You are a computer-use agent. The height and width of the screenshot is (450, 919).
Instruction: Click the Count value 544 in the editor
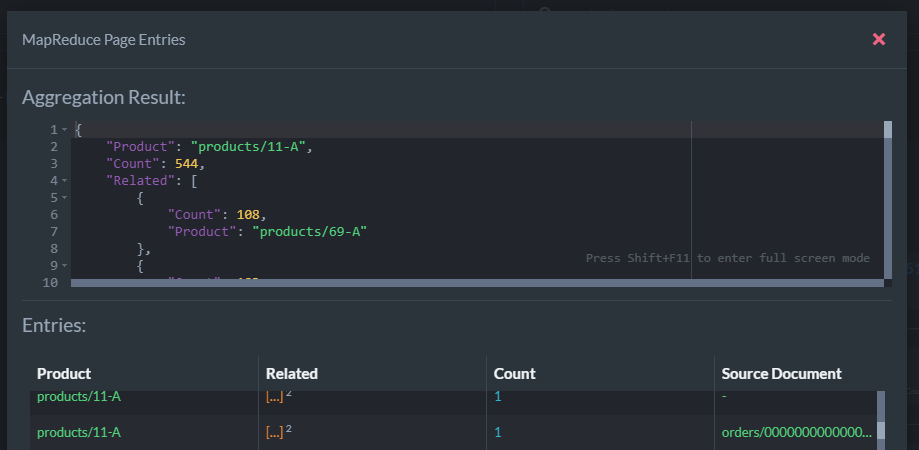[x=186, y=163]
